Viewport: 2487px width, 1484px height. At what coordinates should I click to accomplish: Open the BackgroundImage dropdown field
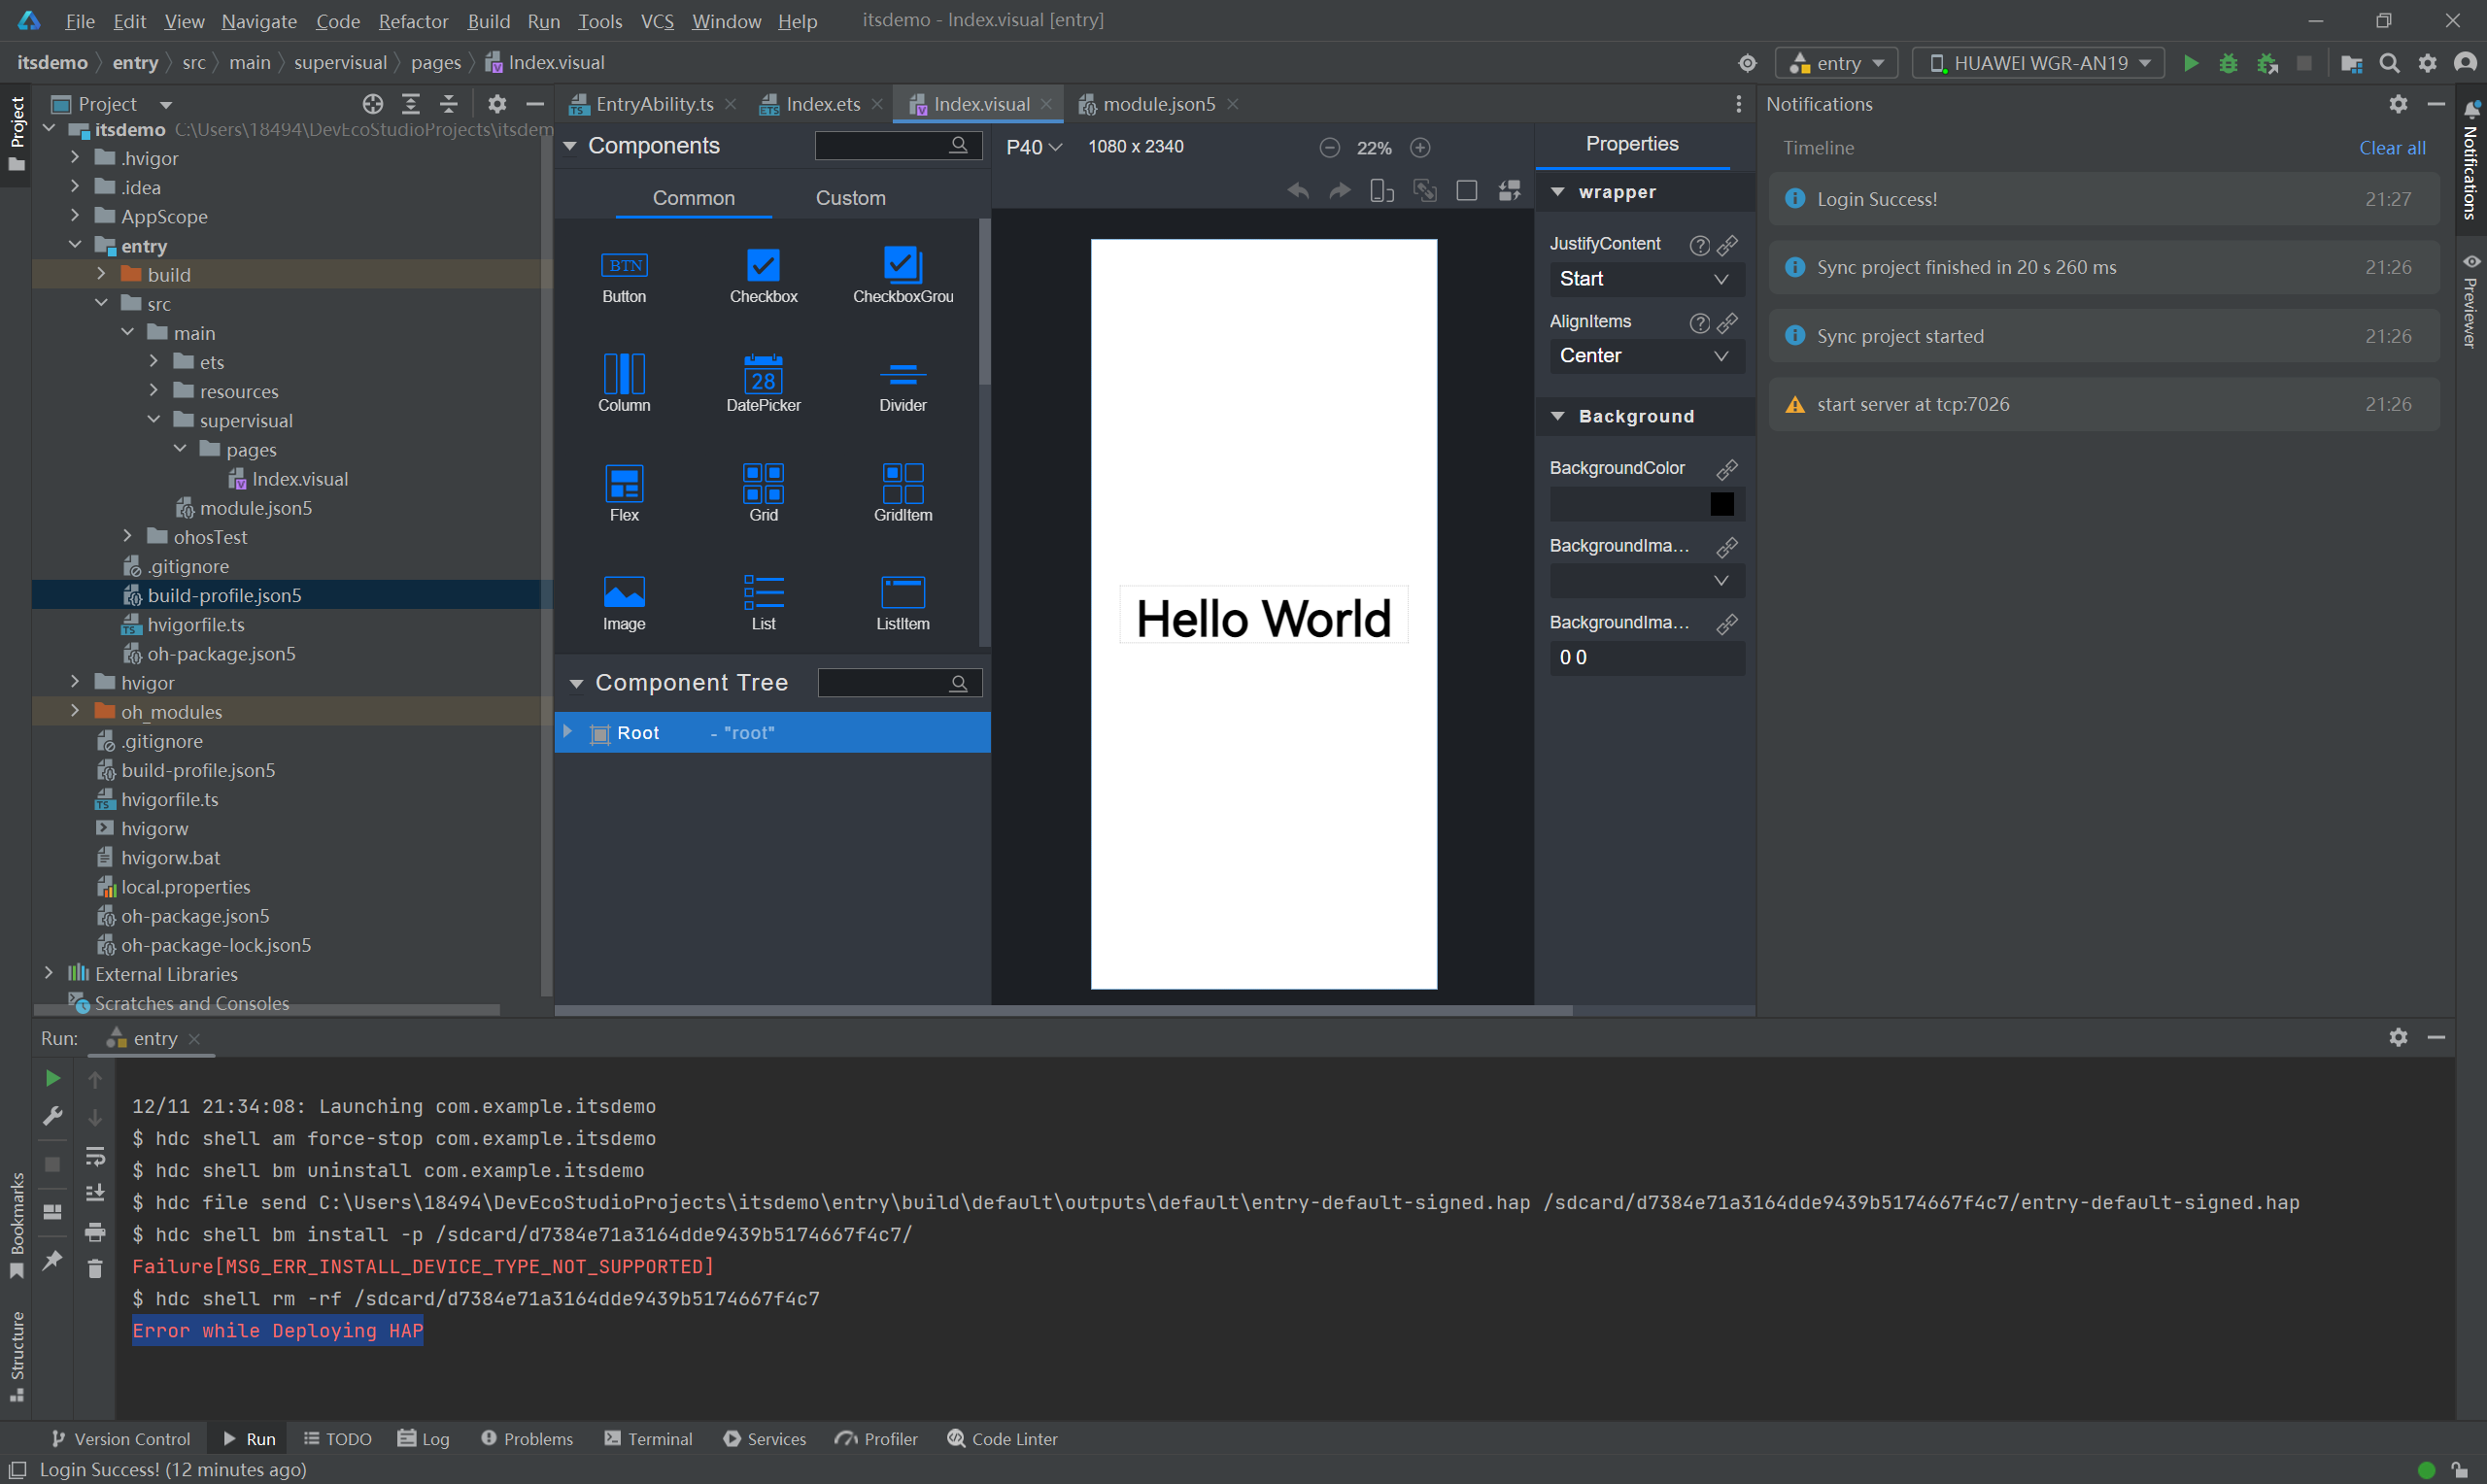[1646, 581]
